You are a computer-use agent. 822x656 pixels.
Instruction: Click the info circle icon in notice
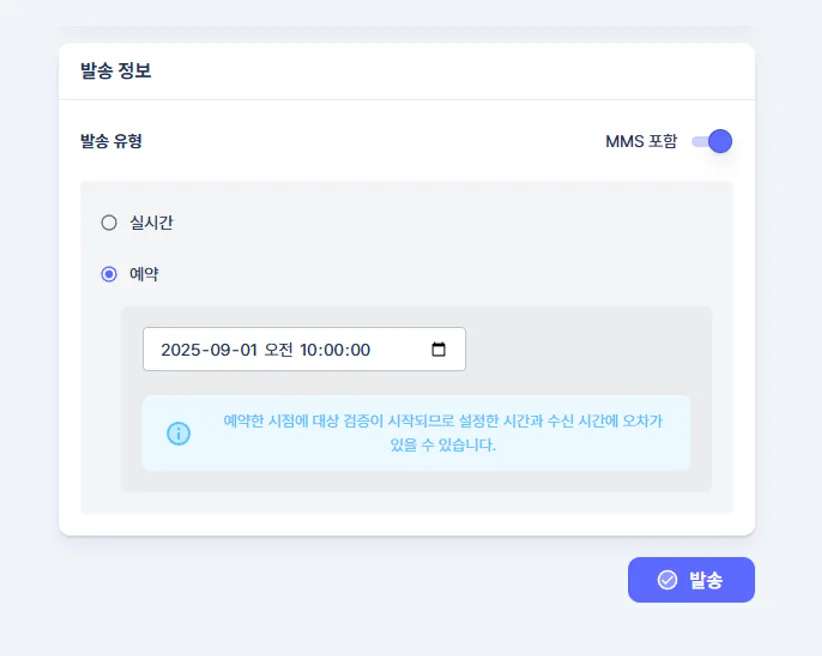pyautogui.click(x=178, y=433)
